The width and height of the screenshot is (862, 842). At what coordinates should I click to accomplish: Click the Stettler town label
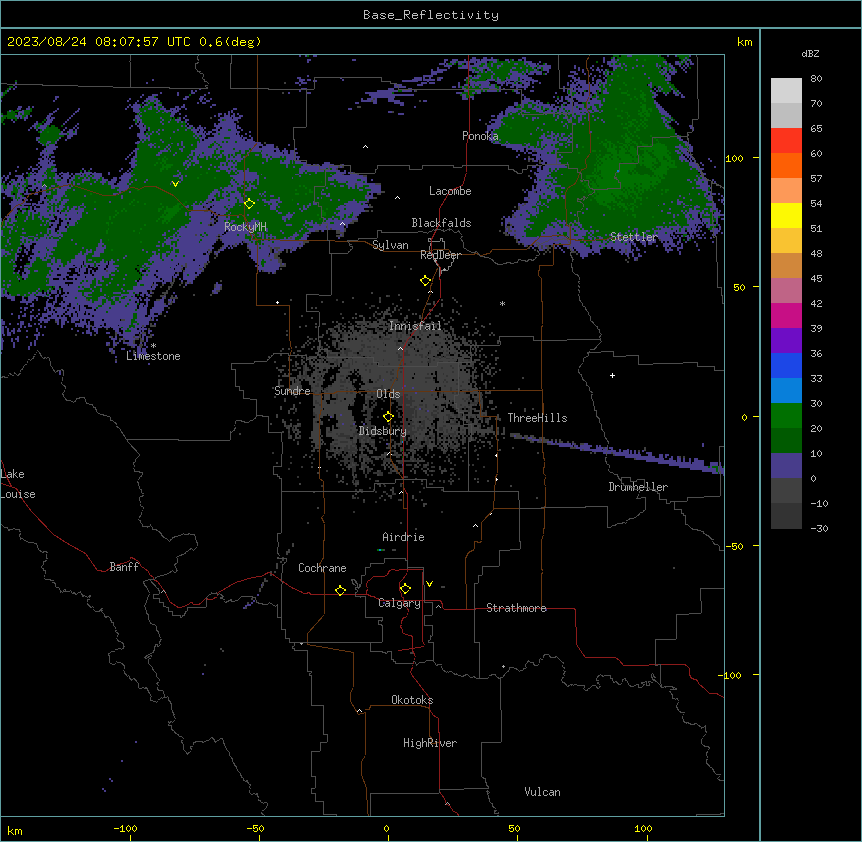pos(634,237)
